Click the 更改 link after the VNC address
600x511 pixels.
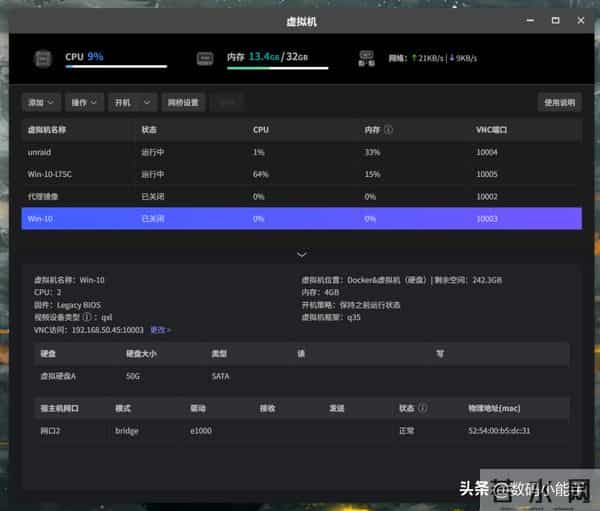pos(160,330)
